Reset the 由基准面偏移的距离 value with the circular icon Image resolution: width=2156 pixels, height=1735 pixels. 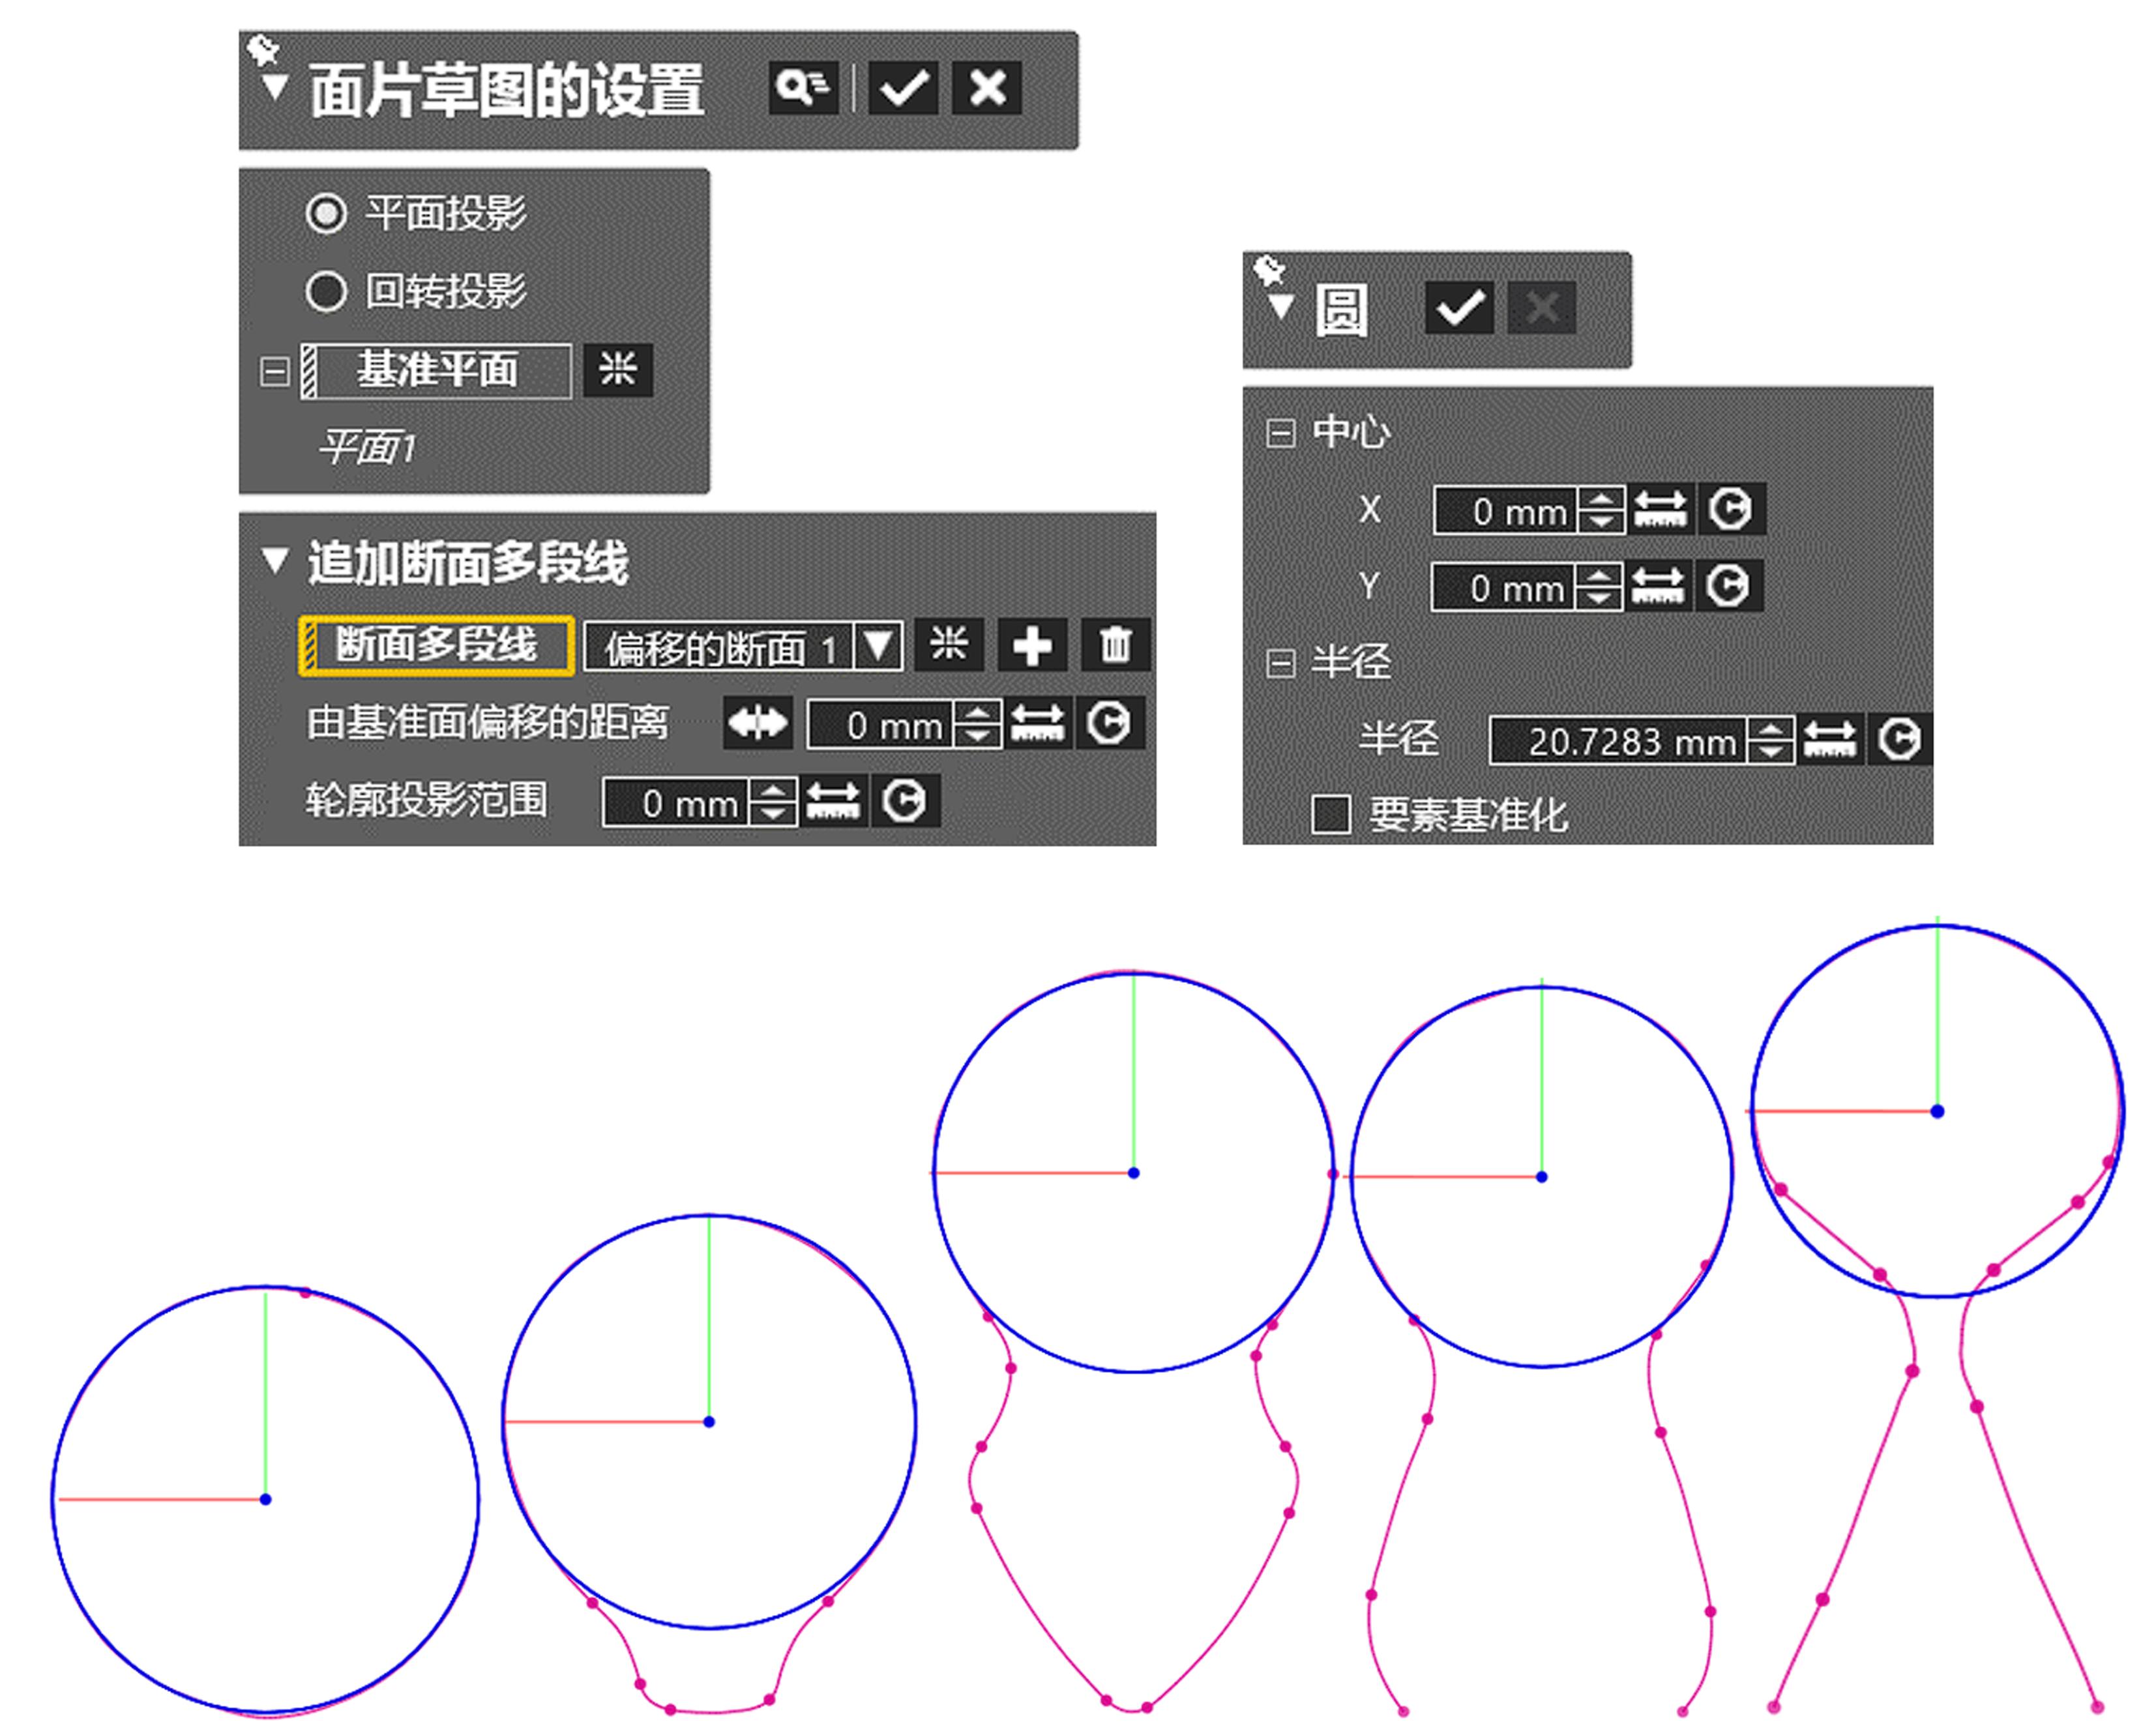pyautogui.click(x=1109, y=723)
